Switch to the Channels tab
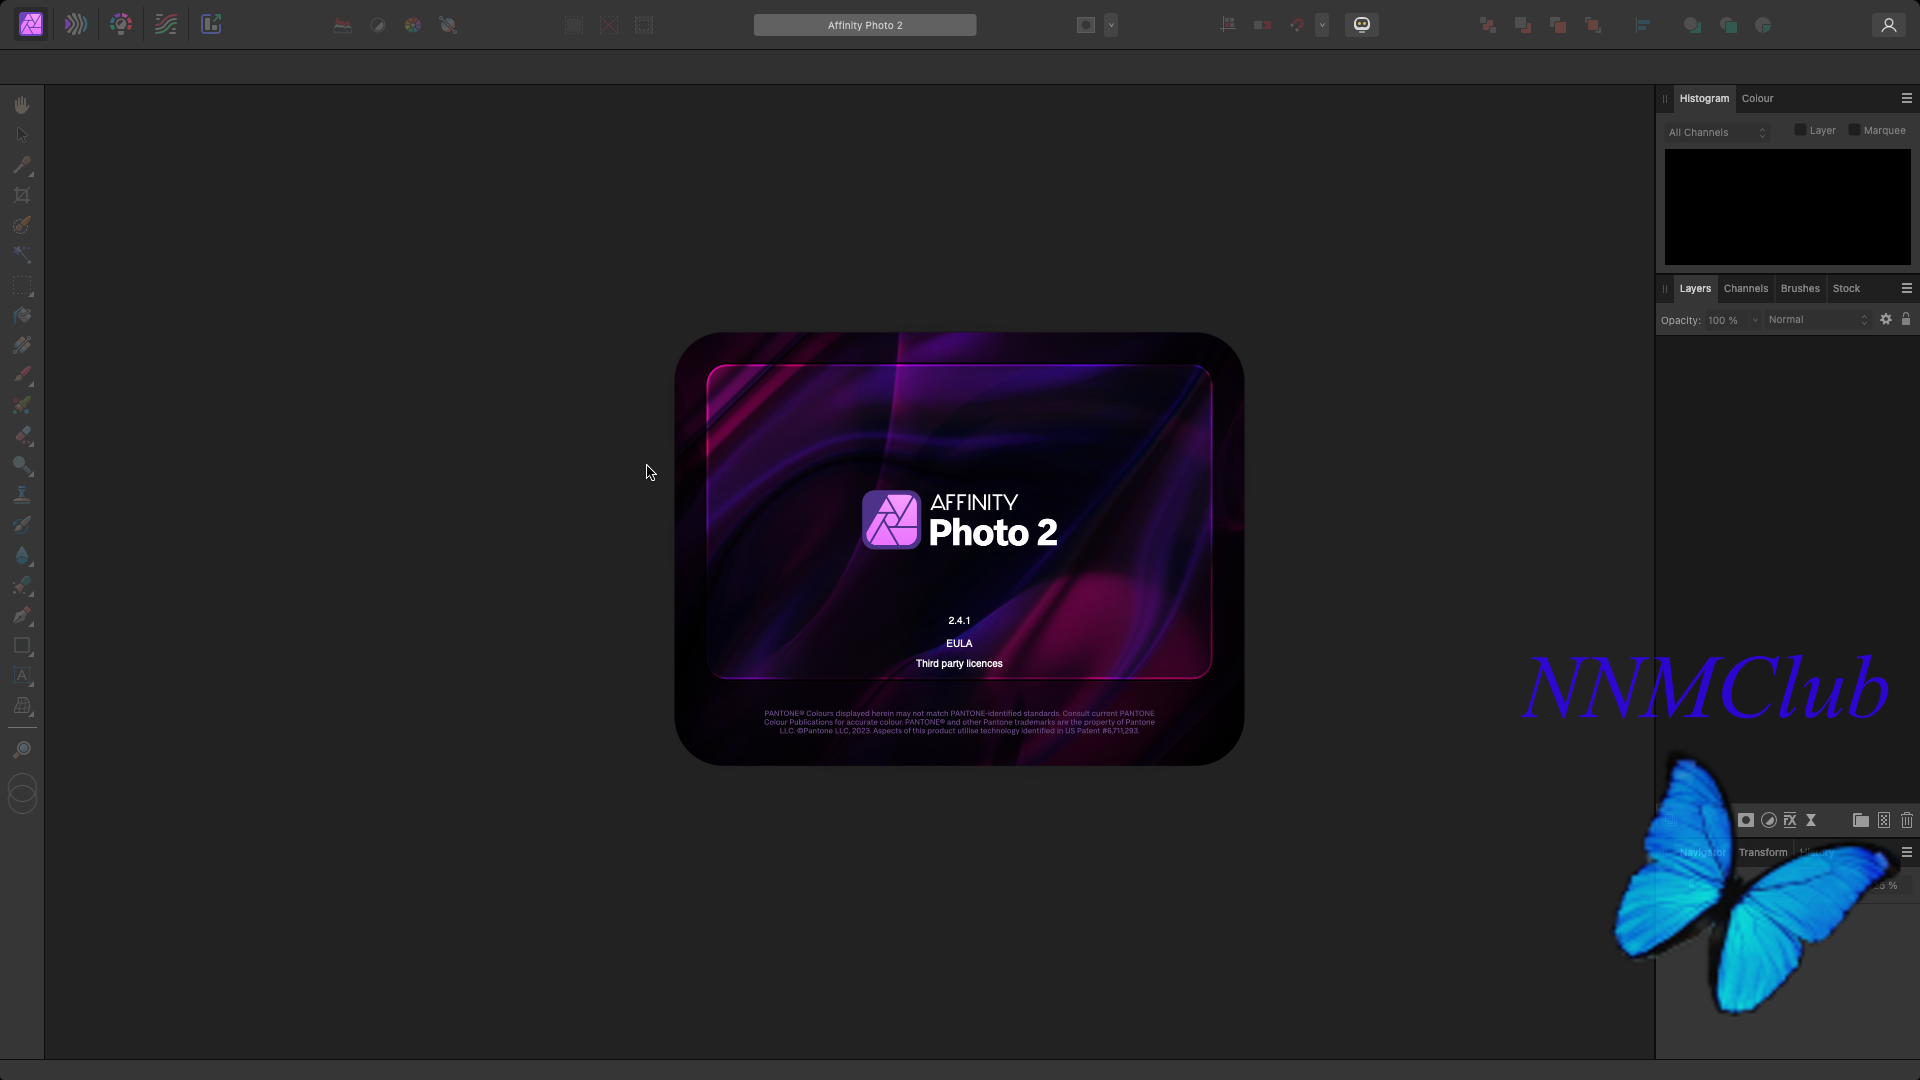 click(1745, 288)
